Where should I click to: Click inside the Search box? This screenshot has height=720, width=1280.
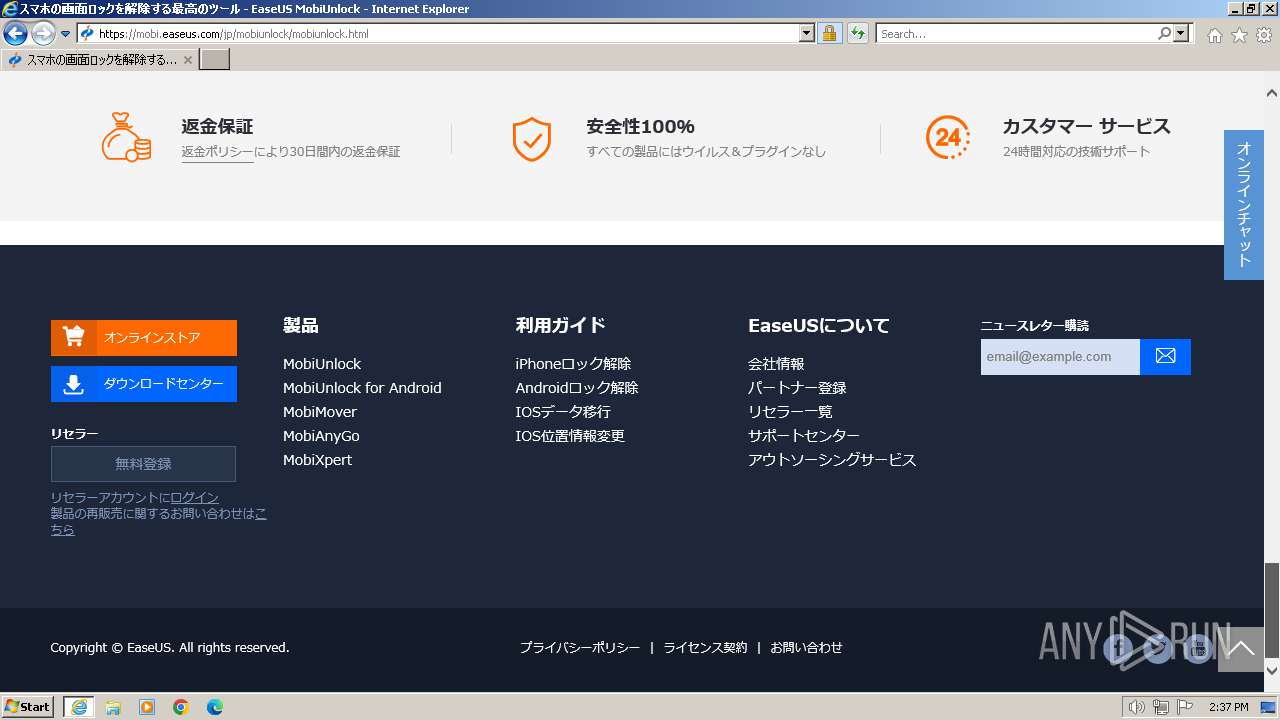1015,33
